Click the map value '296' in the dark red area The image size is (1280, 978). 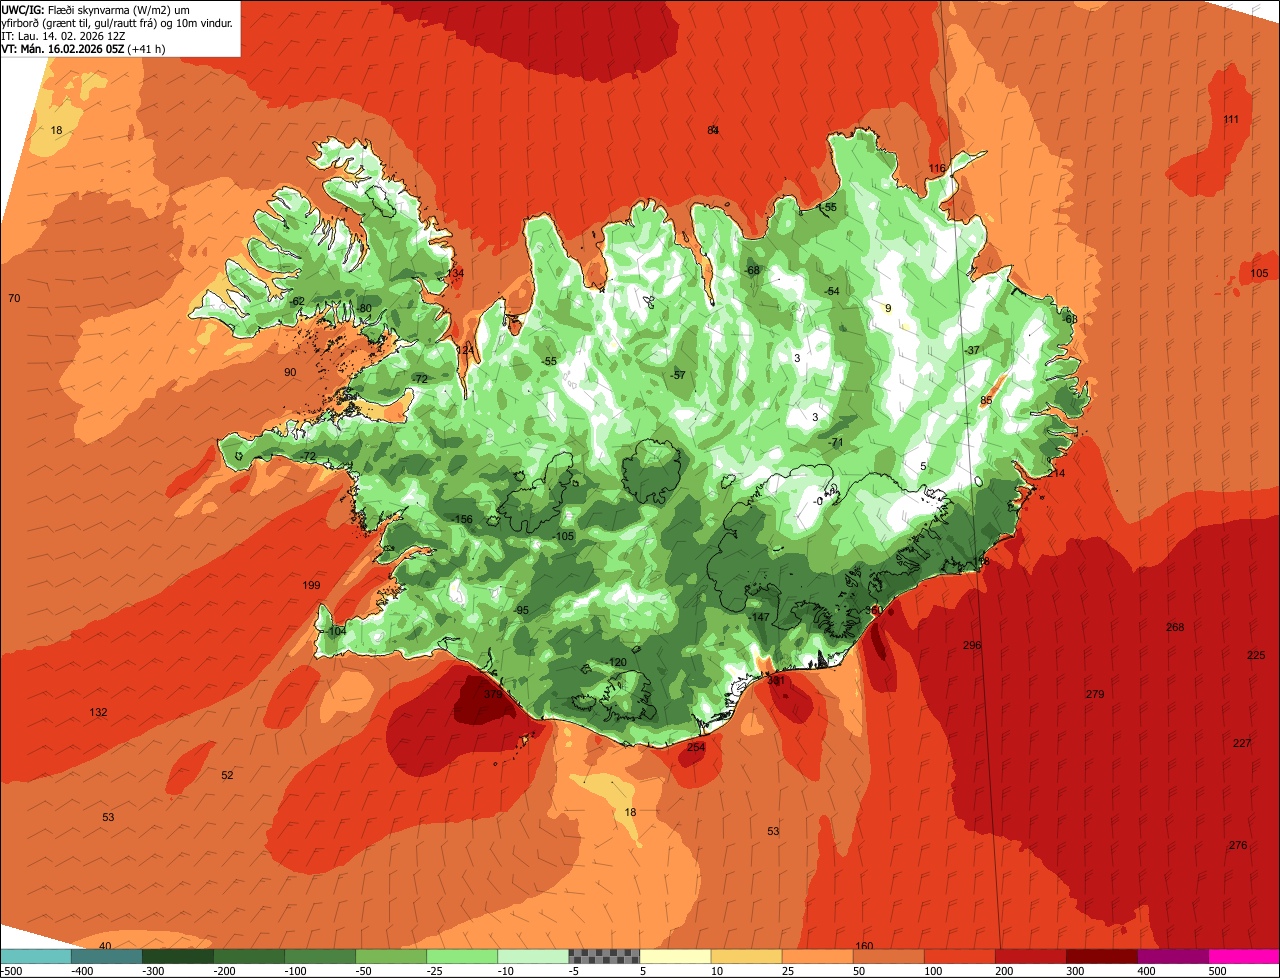point(972,645)
